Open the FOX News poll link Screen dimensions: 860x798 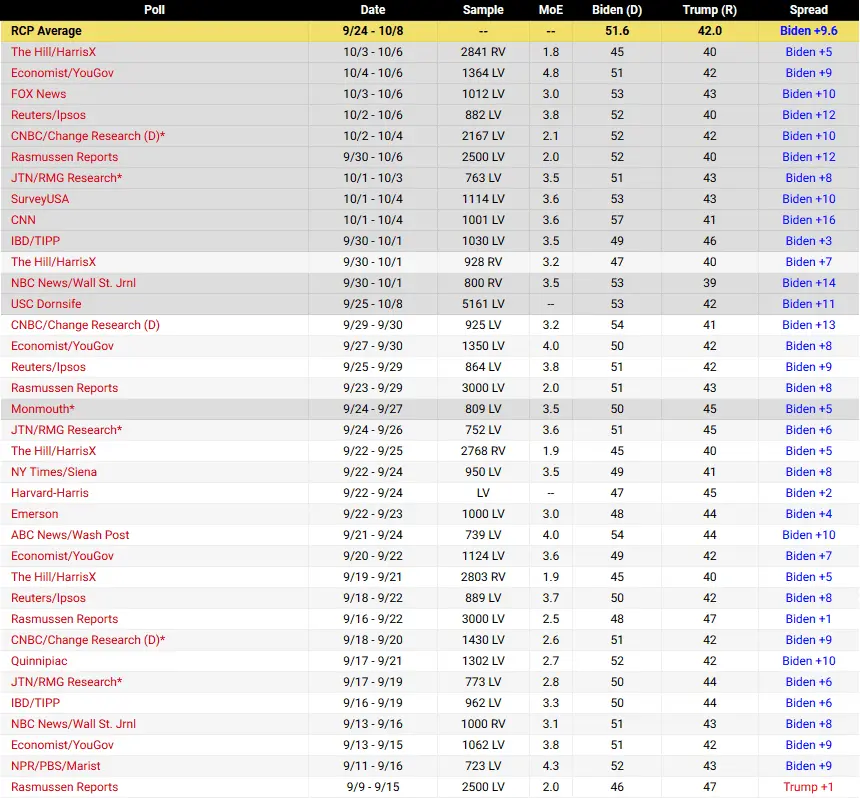(38, 94)
